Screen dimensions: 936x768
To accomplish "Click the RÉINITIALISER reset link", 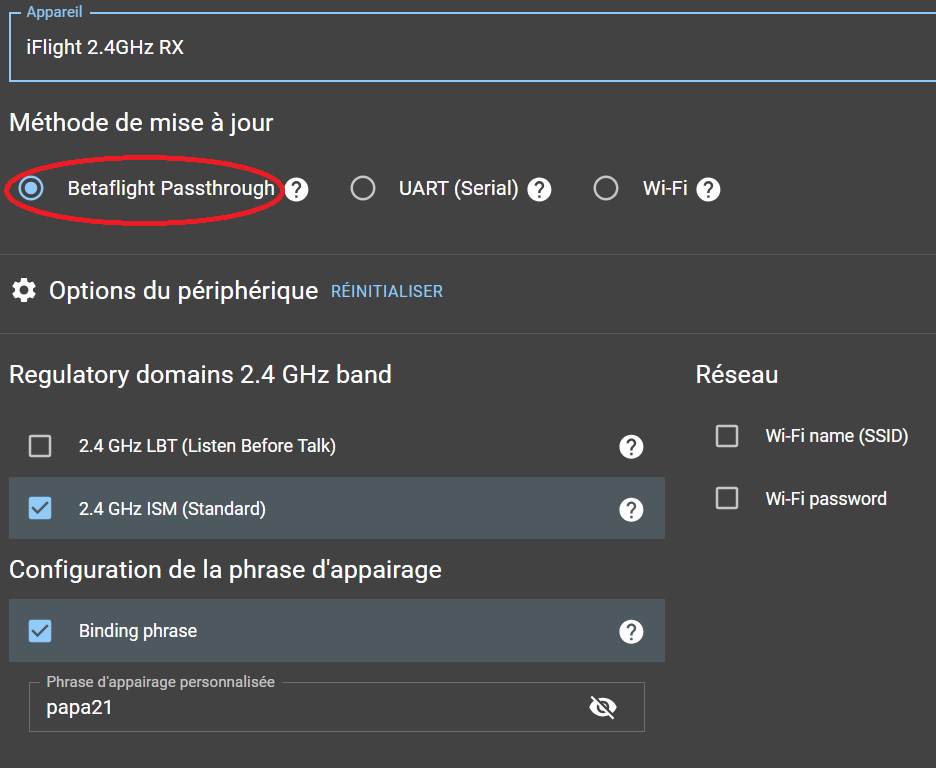I will tap(387, 292).
